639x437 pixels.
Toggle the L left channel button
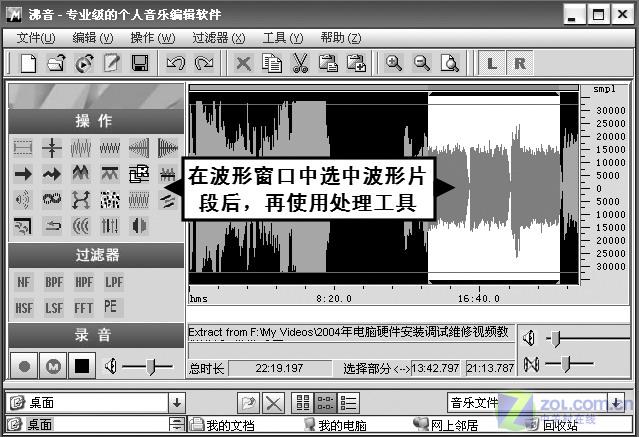coord(492,63)
